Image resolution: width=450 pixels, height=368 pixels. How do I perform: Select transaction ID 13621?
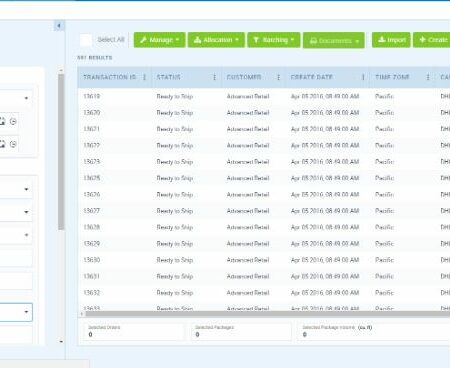tap(92, 129)
